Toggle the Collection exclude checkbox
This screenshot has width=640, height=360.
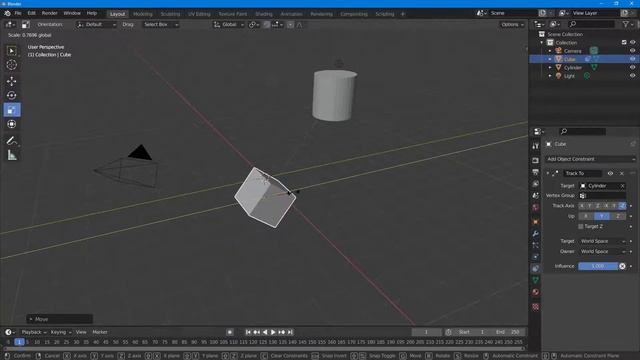[624, 42]
